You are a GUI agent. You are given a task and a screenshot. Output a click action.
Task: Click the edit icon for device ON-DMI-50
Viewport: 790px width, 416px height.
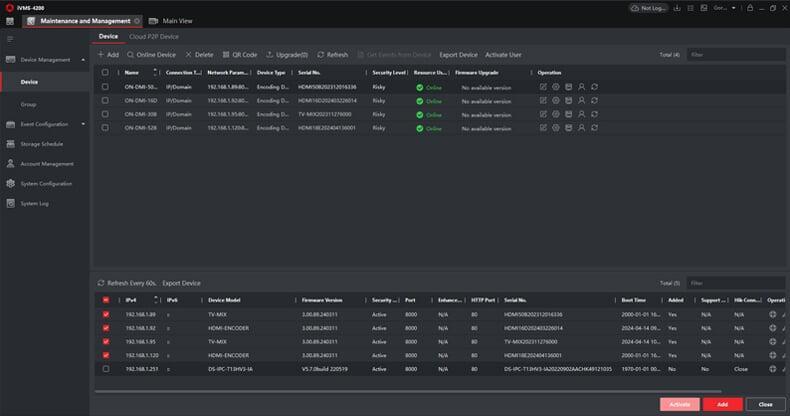543,87
